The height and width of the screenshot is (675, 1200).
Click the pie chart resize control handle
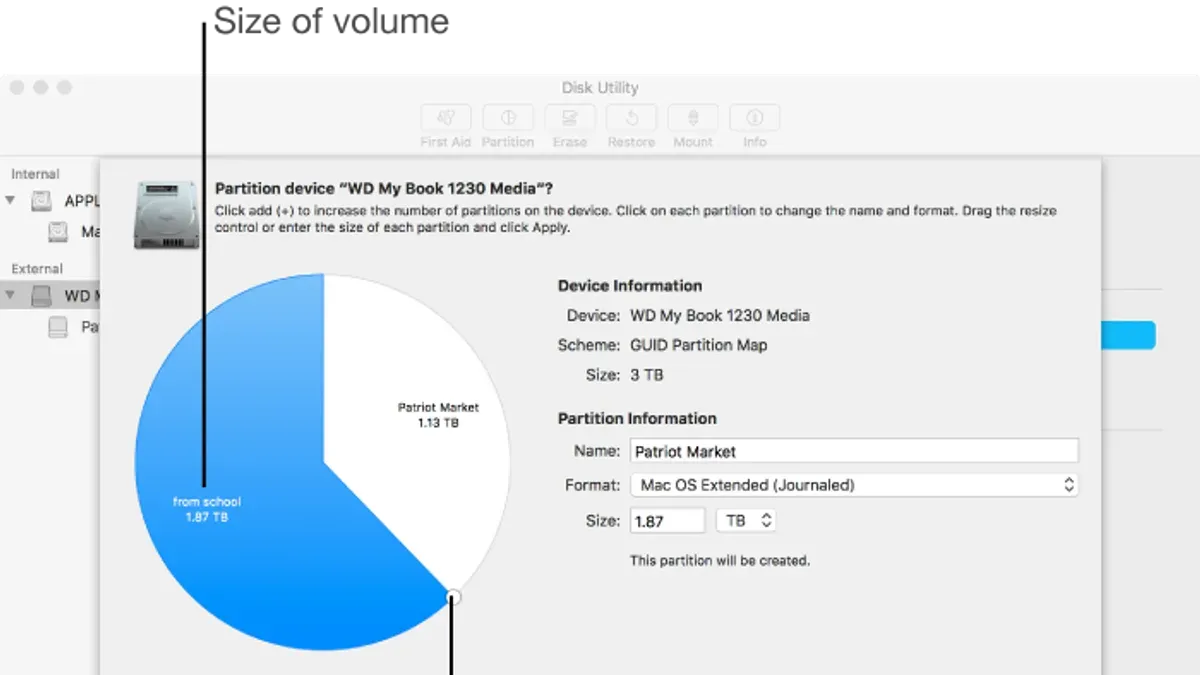click(x=454, y=597)
